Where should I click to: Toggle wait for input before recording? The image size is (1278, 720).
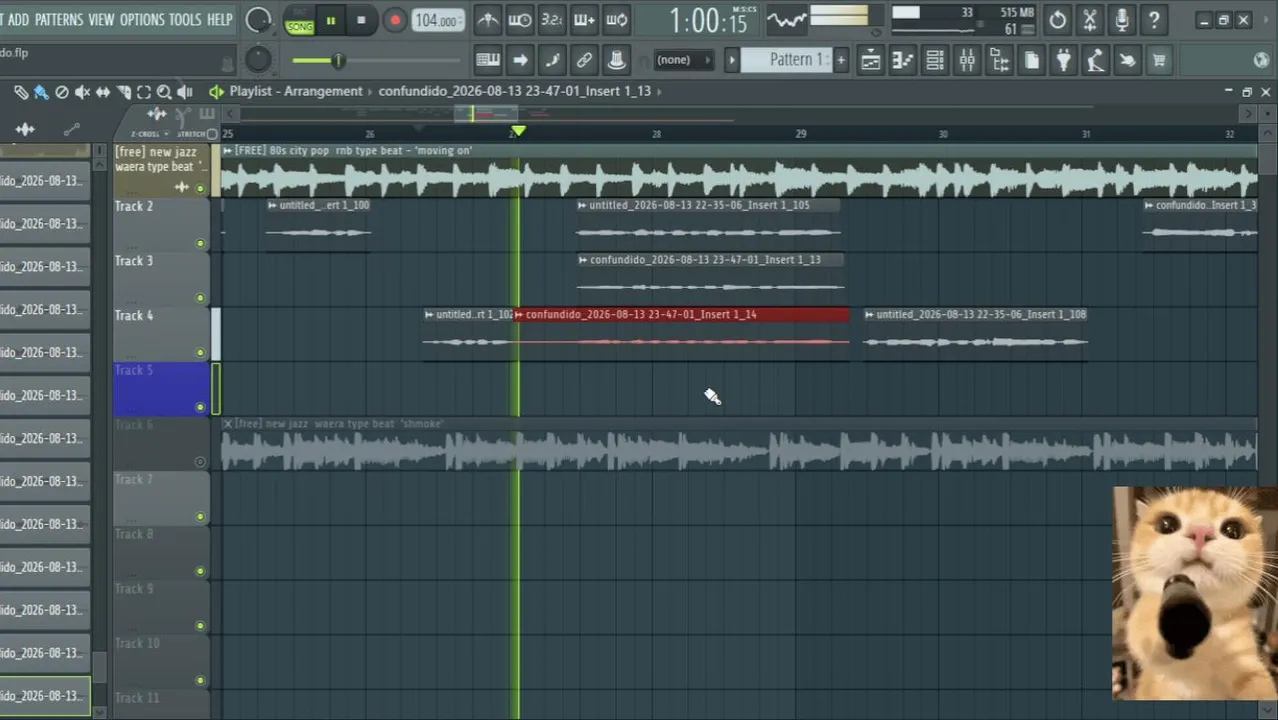coord(519,20)
